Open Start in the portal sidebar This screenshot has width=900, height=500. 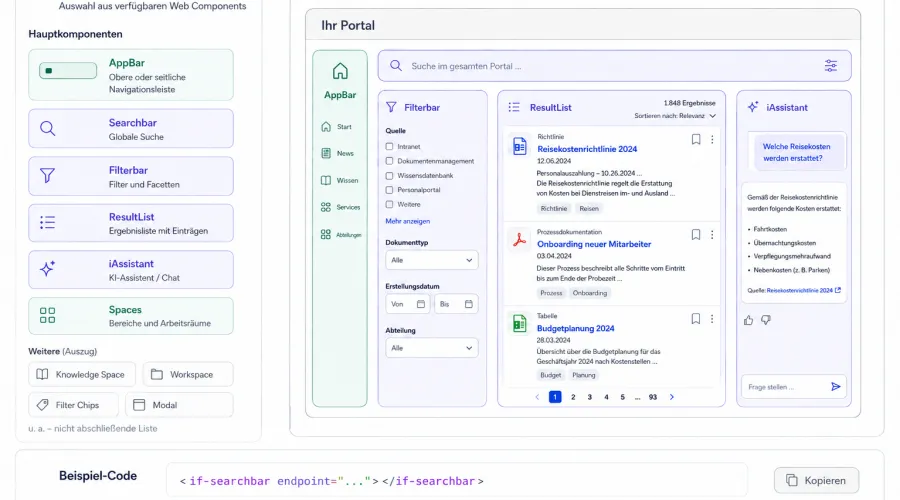337,127
